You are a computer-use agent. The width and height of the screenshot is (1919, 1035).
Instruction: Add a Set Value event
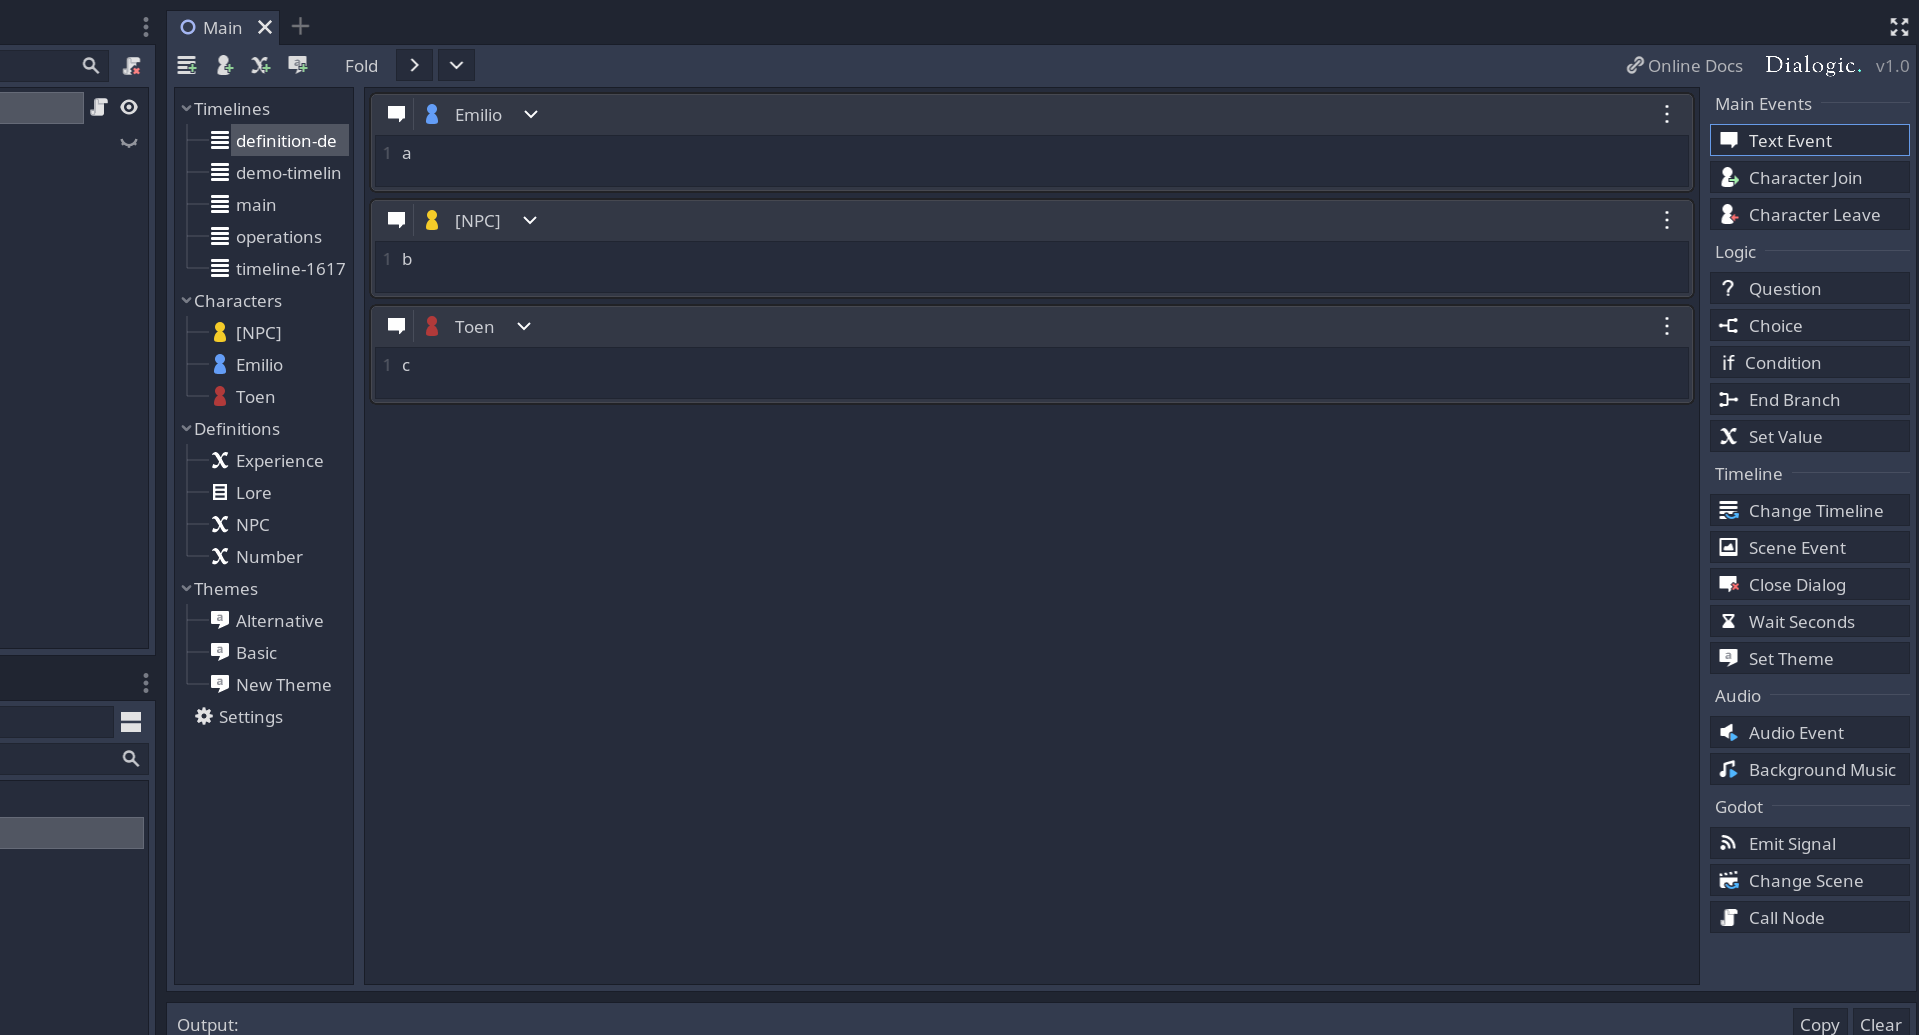[1809, 437]
